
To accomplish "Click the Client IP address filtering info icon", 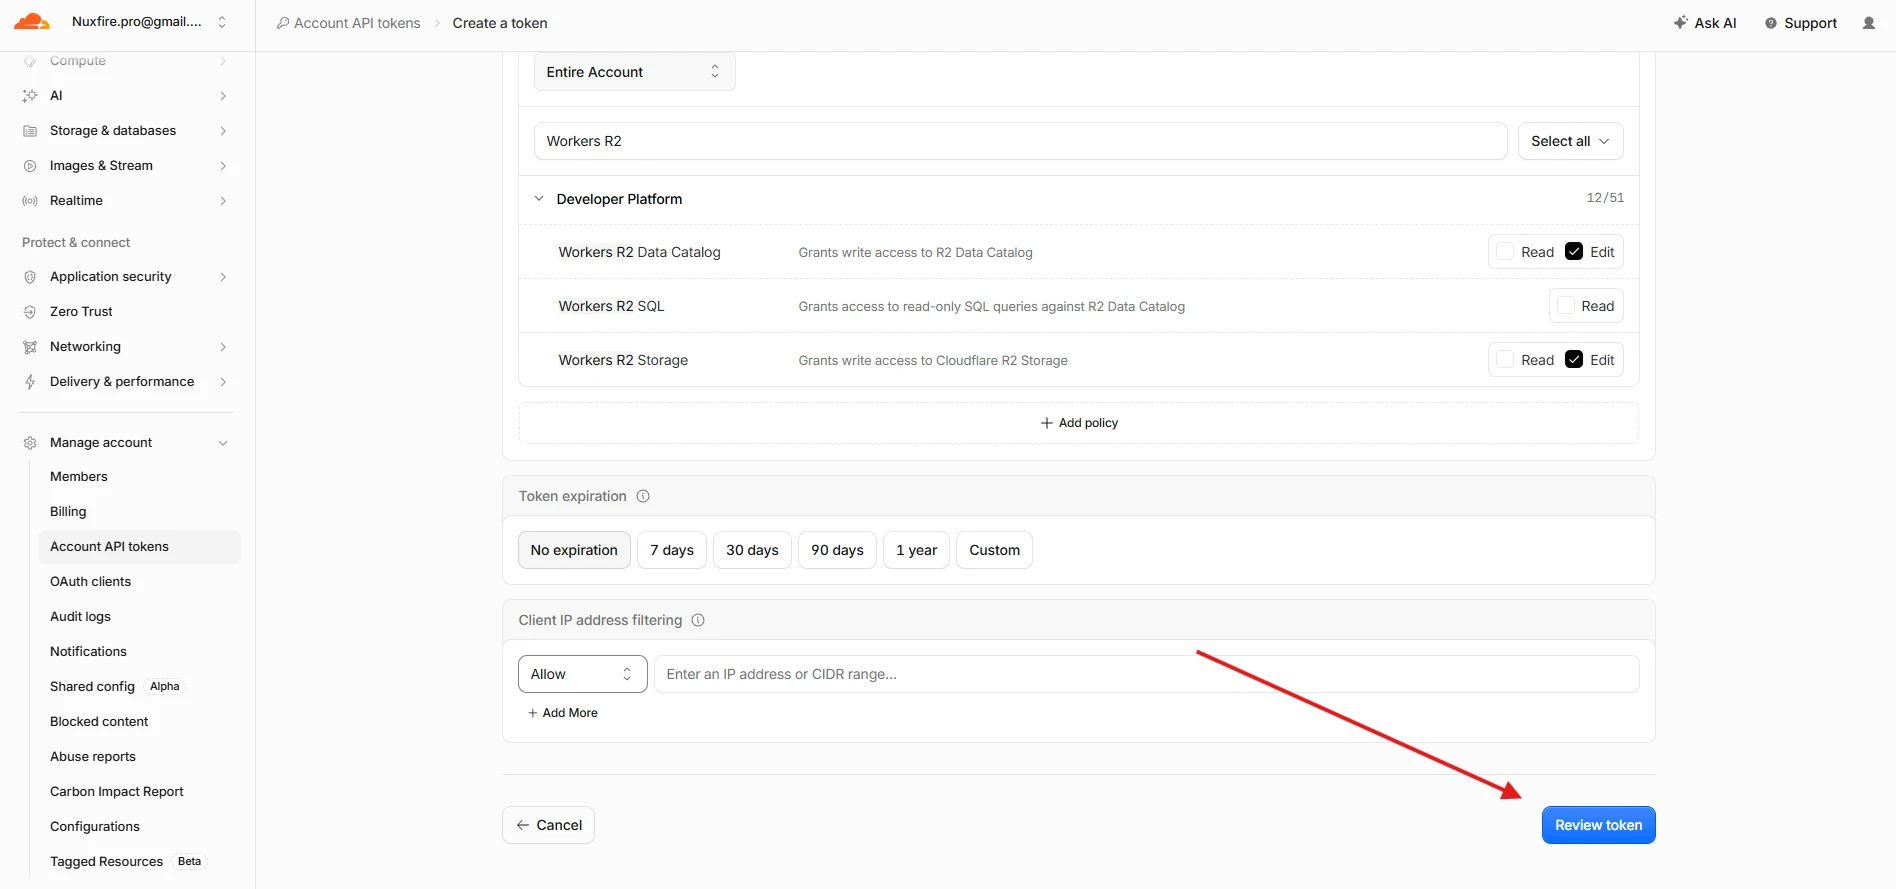I will pos(698,620).
